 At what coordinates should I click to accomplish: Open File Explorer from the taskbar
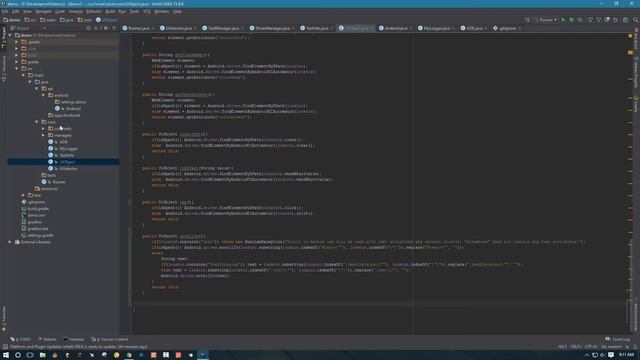pyautogui.click(x=42, y=355)
